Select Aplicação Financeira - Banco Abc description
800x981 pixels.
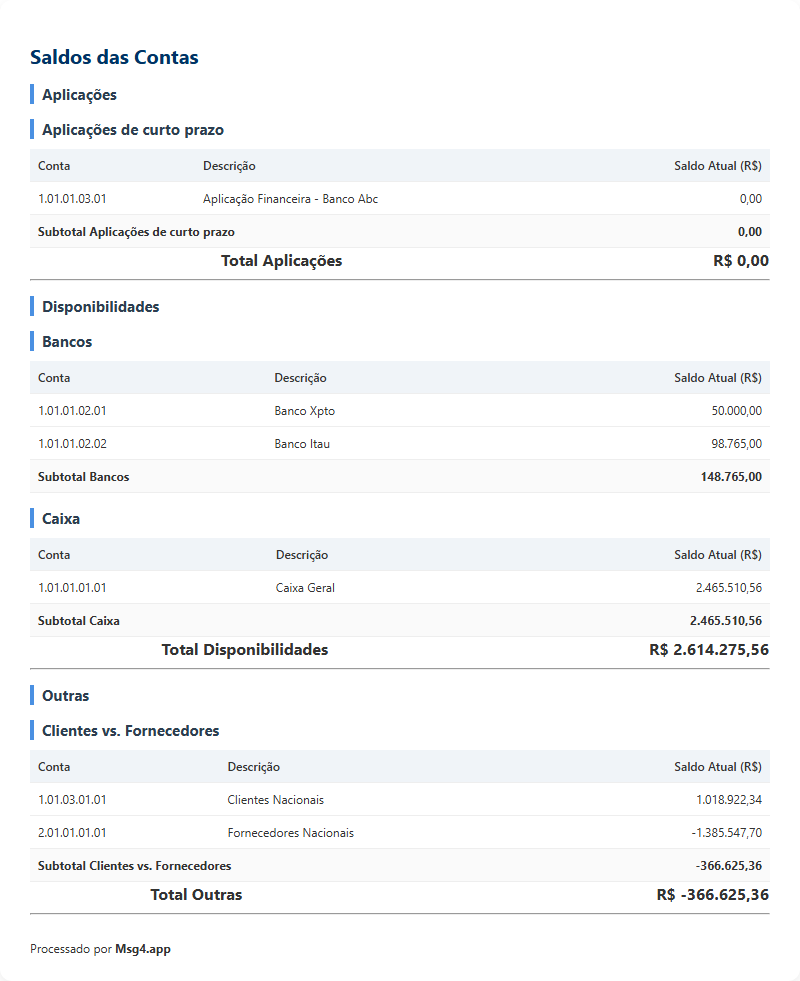[290, 199]
